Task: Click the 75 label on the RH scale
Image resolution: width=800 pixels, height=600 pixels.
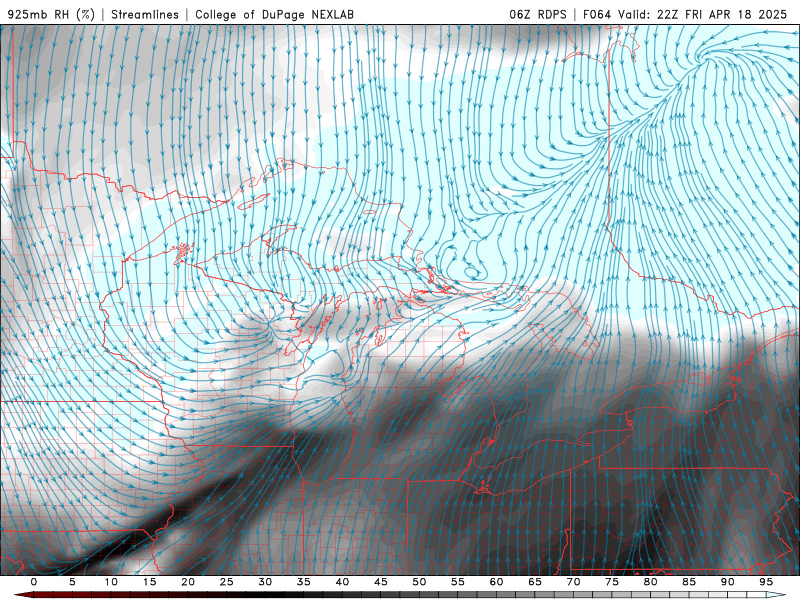Action: click(612, 582)
